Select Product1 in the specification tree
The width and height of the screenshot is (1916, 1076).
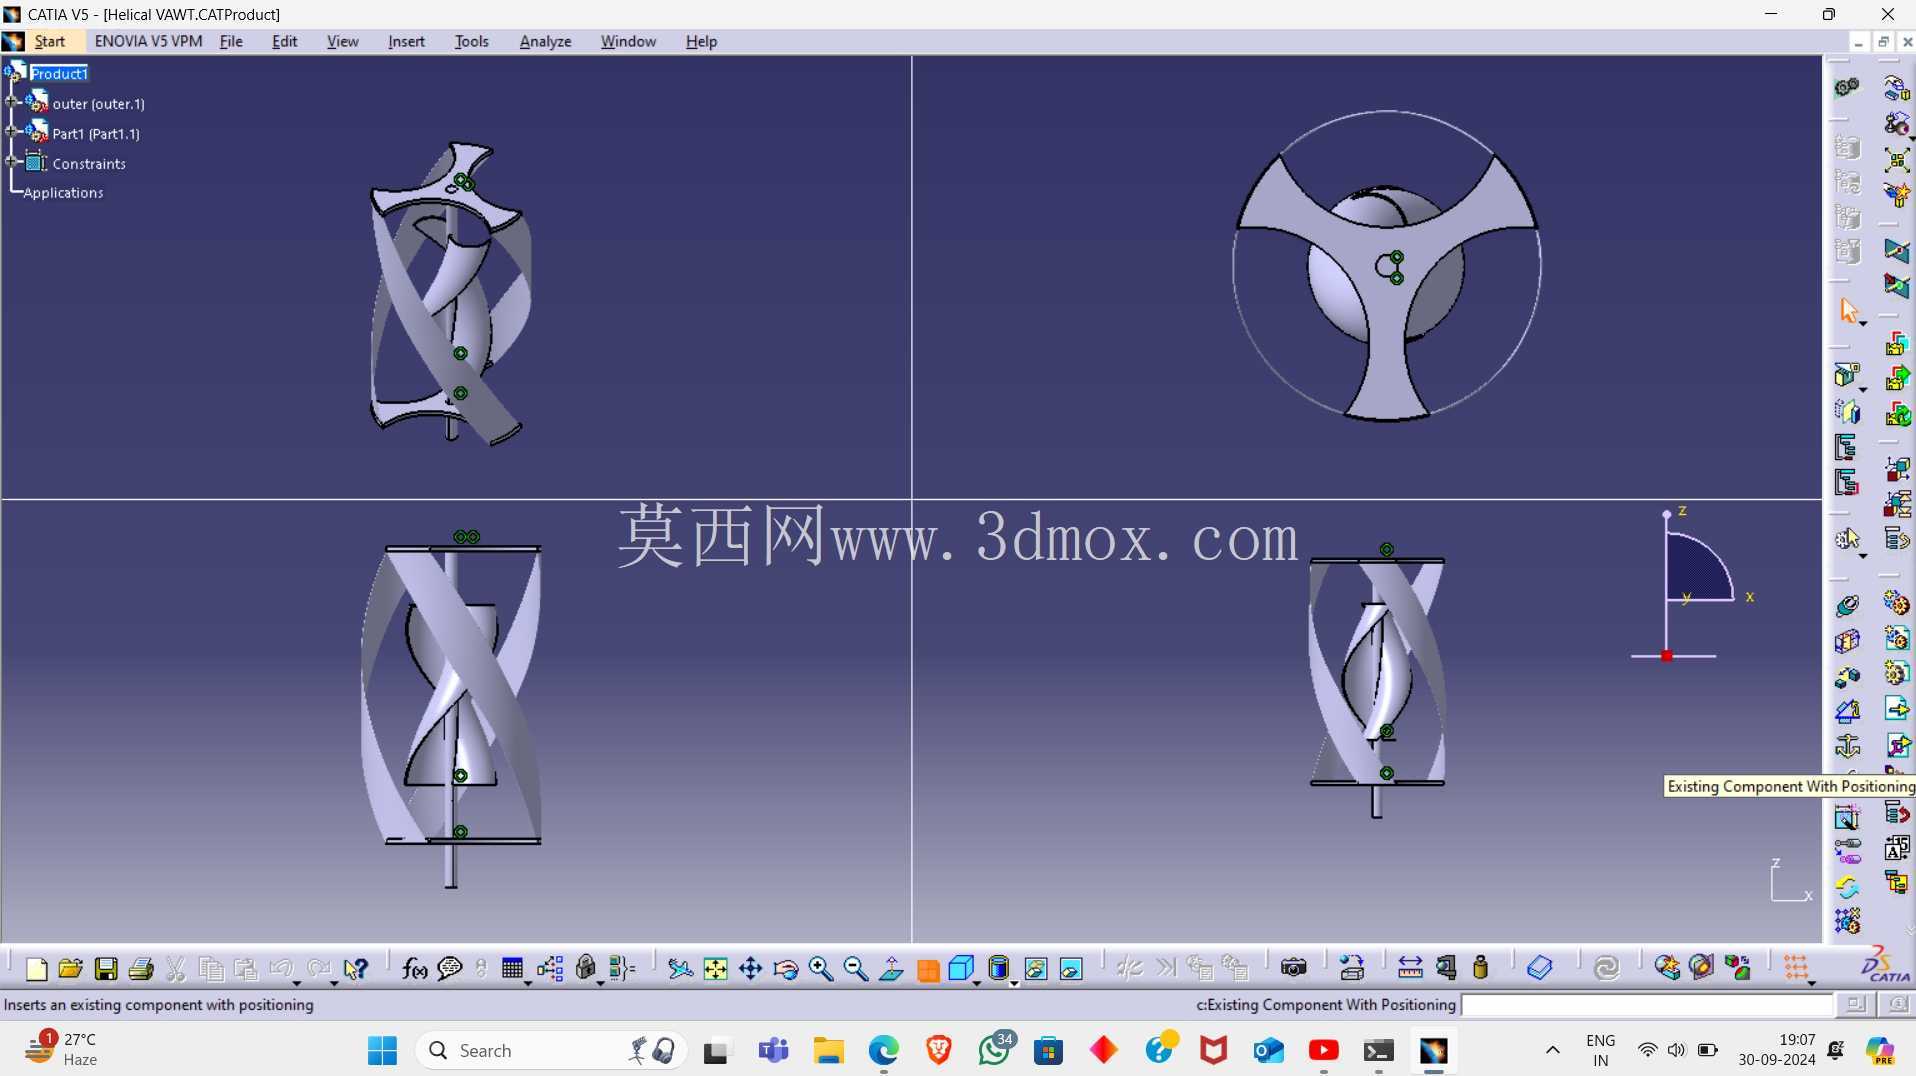tap(59, 73)
